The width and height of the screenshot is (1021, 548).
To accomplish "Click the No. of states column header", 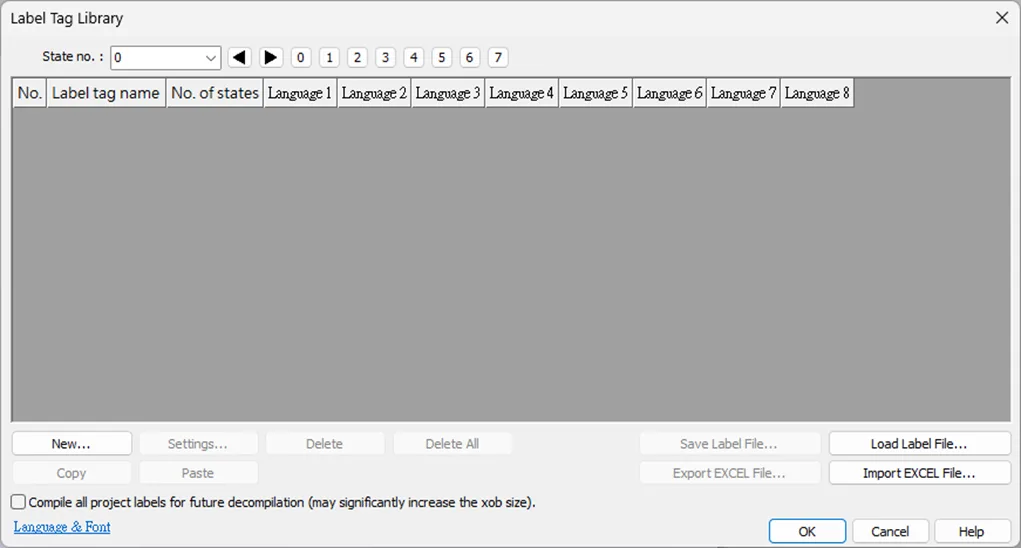I will [215, 93].
